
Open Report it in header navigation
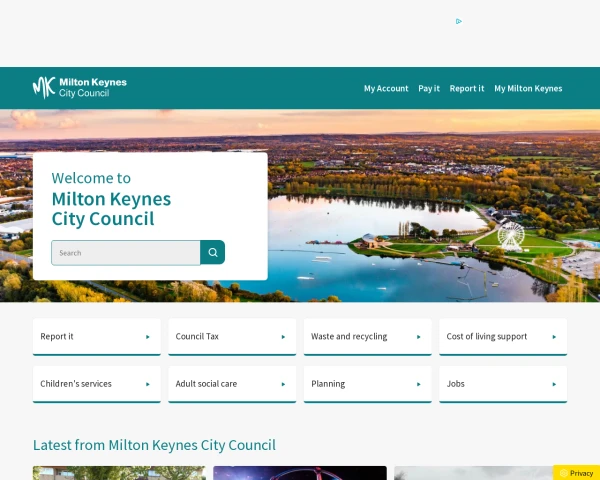point(467,88)
